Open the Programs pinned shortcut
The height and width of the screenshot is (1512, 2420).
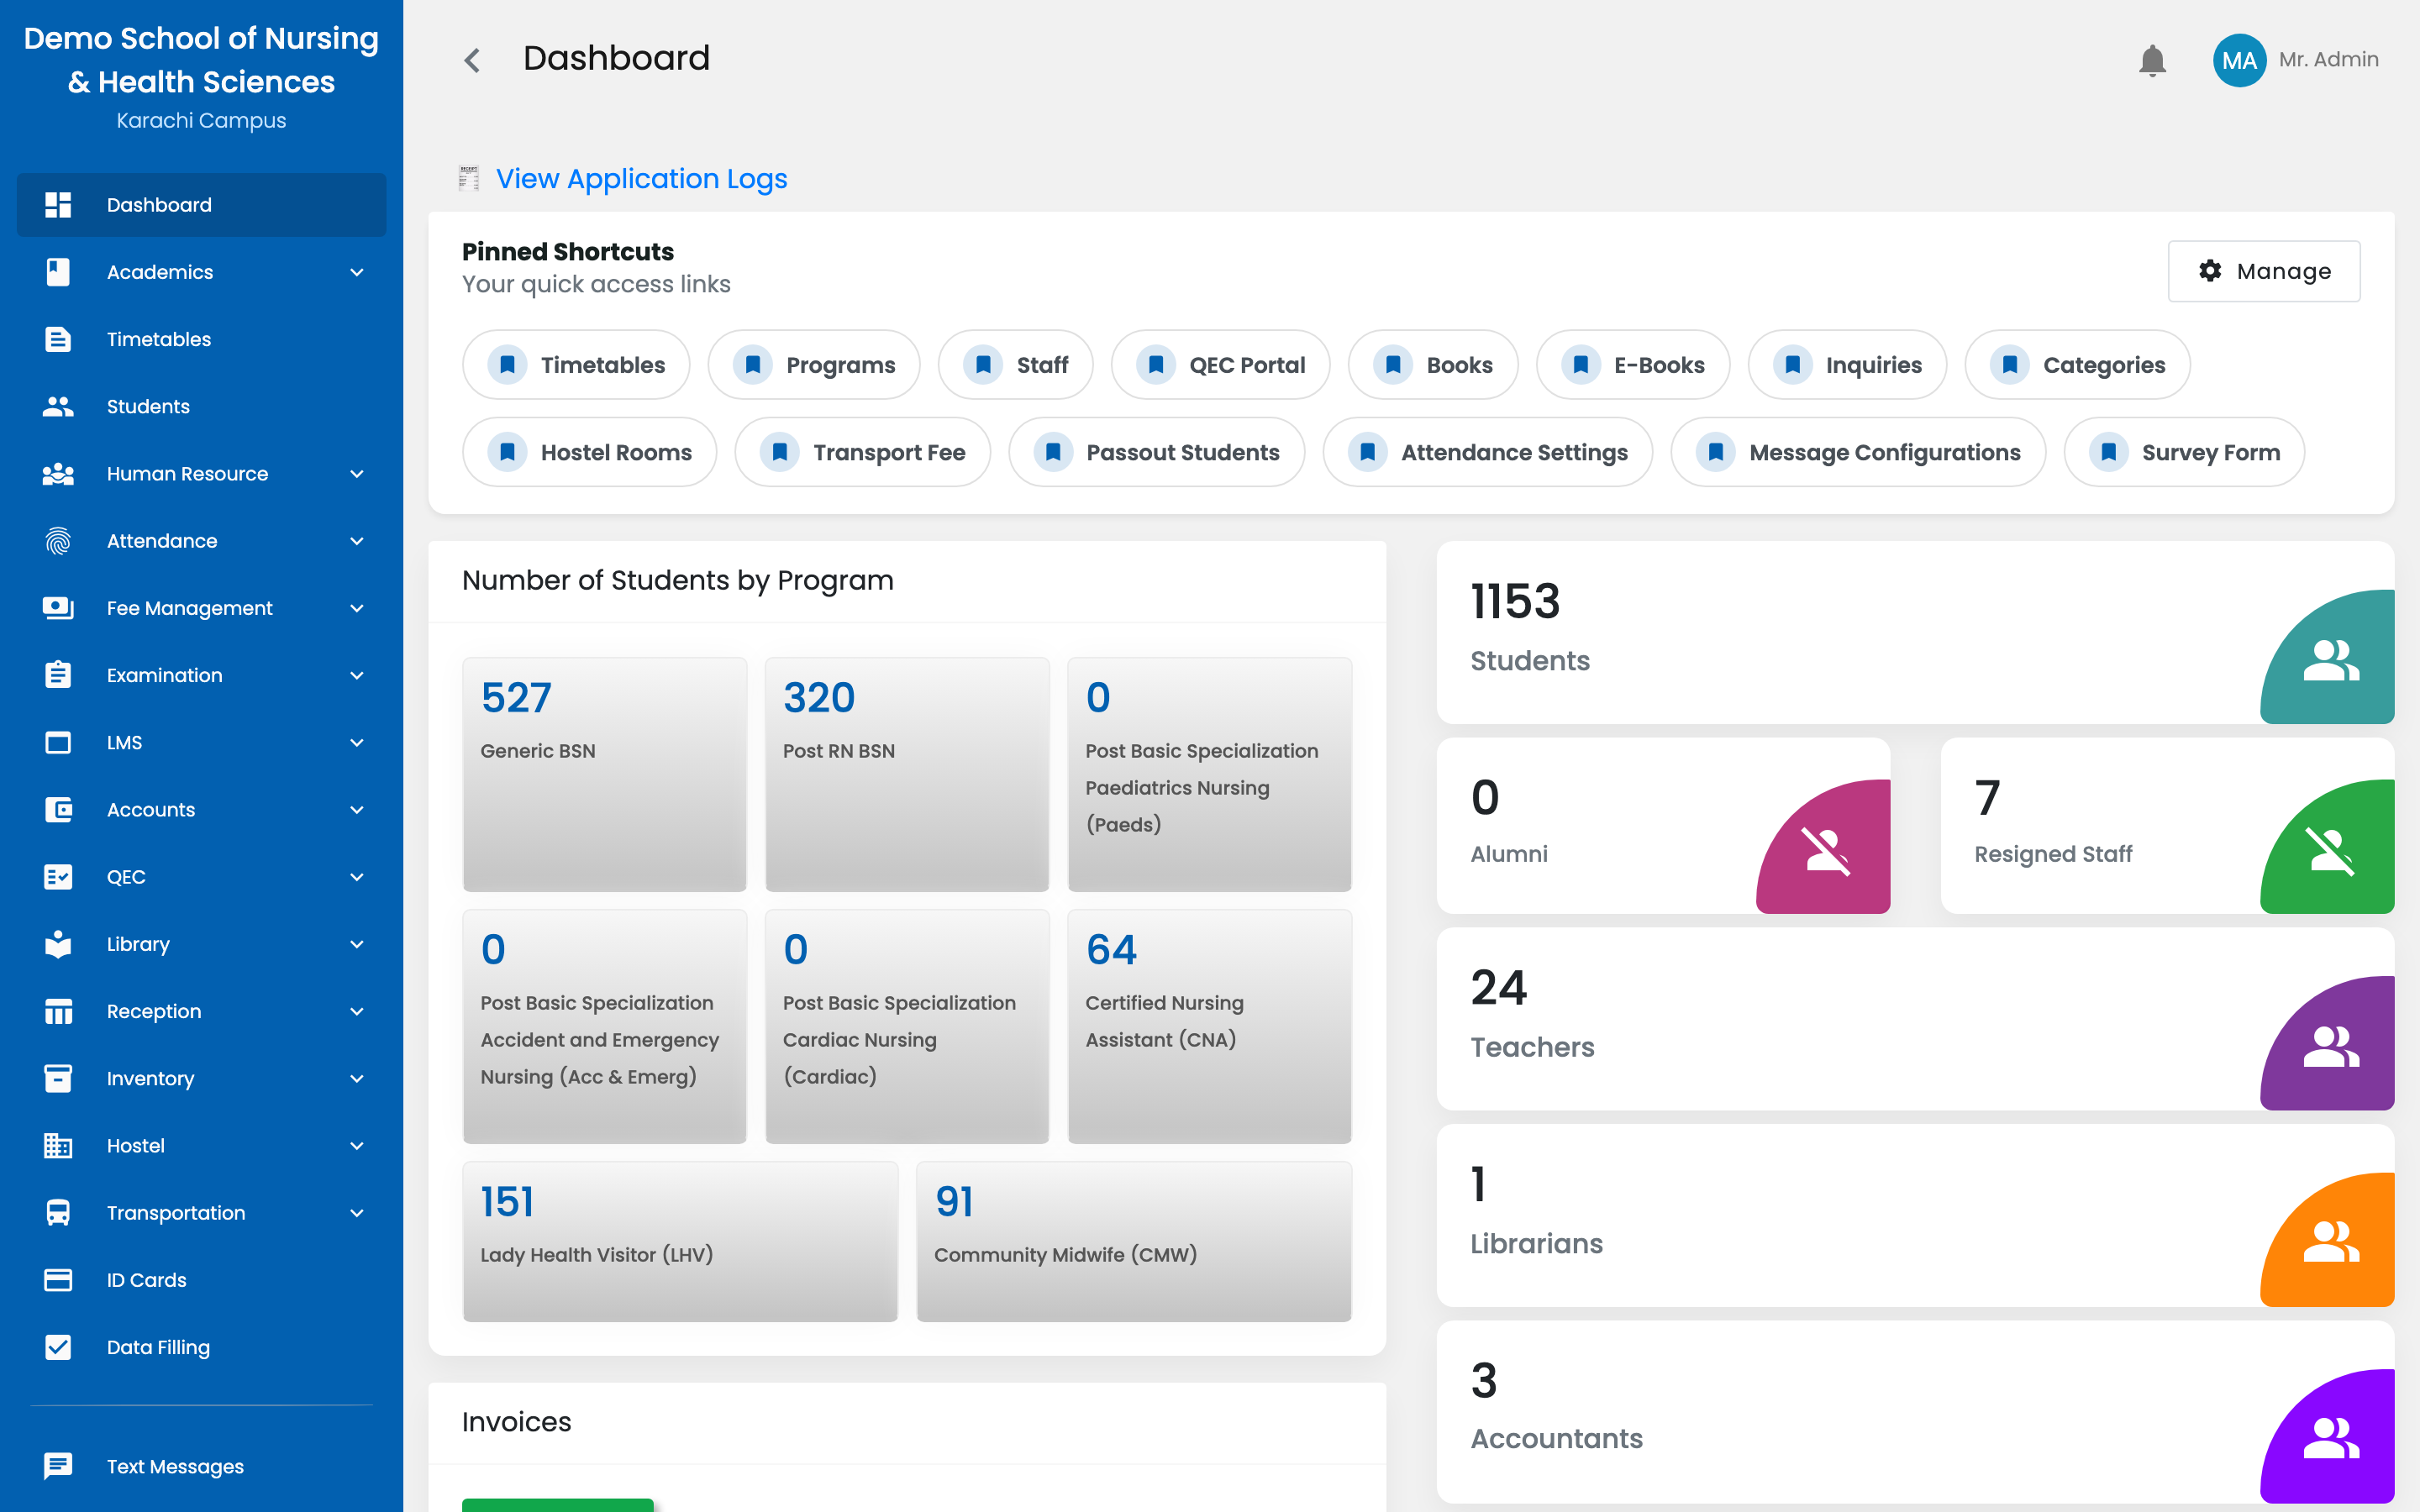[x=814, y=365]
